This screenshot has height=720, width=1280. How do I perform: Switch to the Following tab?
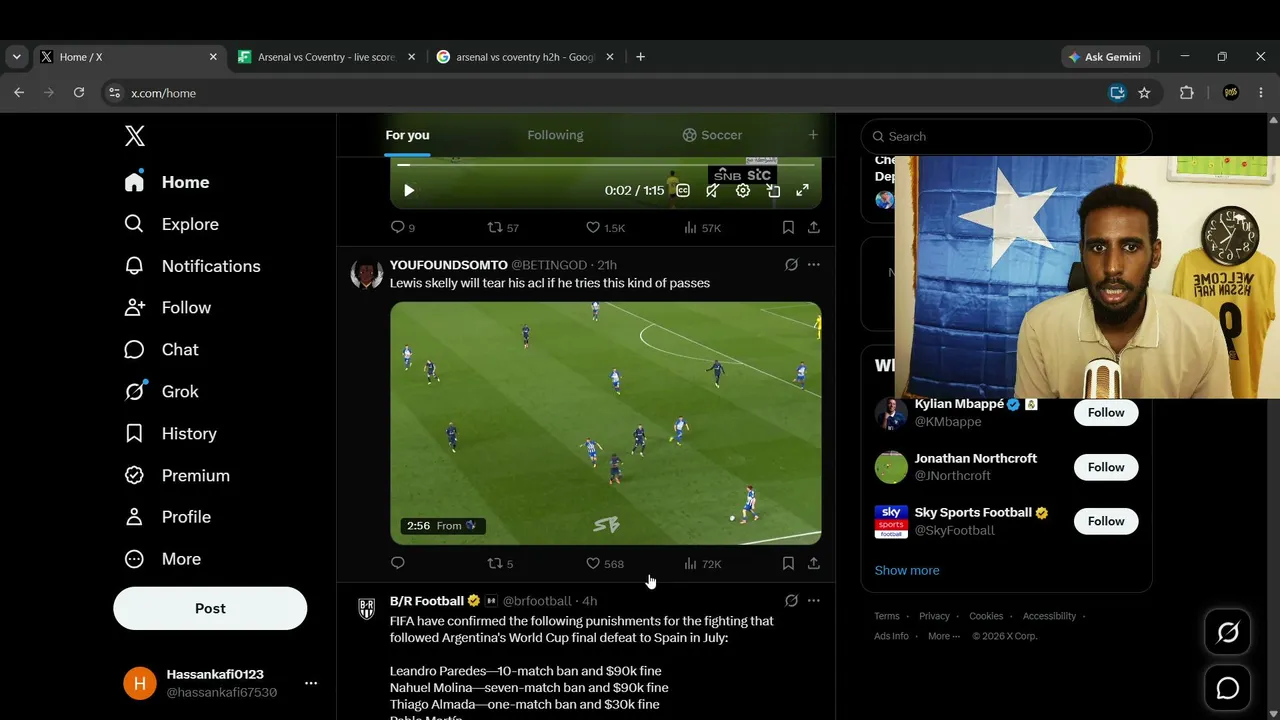pyautogui.click(x=555, y=135)
